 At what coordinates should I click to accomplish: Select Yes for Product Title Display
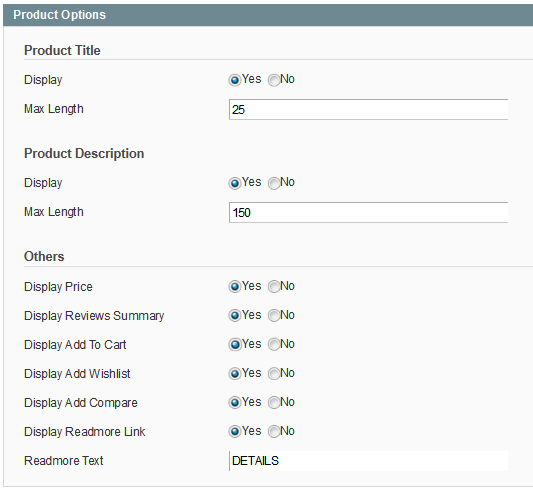(x=235, y=80)
